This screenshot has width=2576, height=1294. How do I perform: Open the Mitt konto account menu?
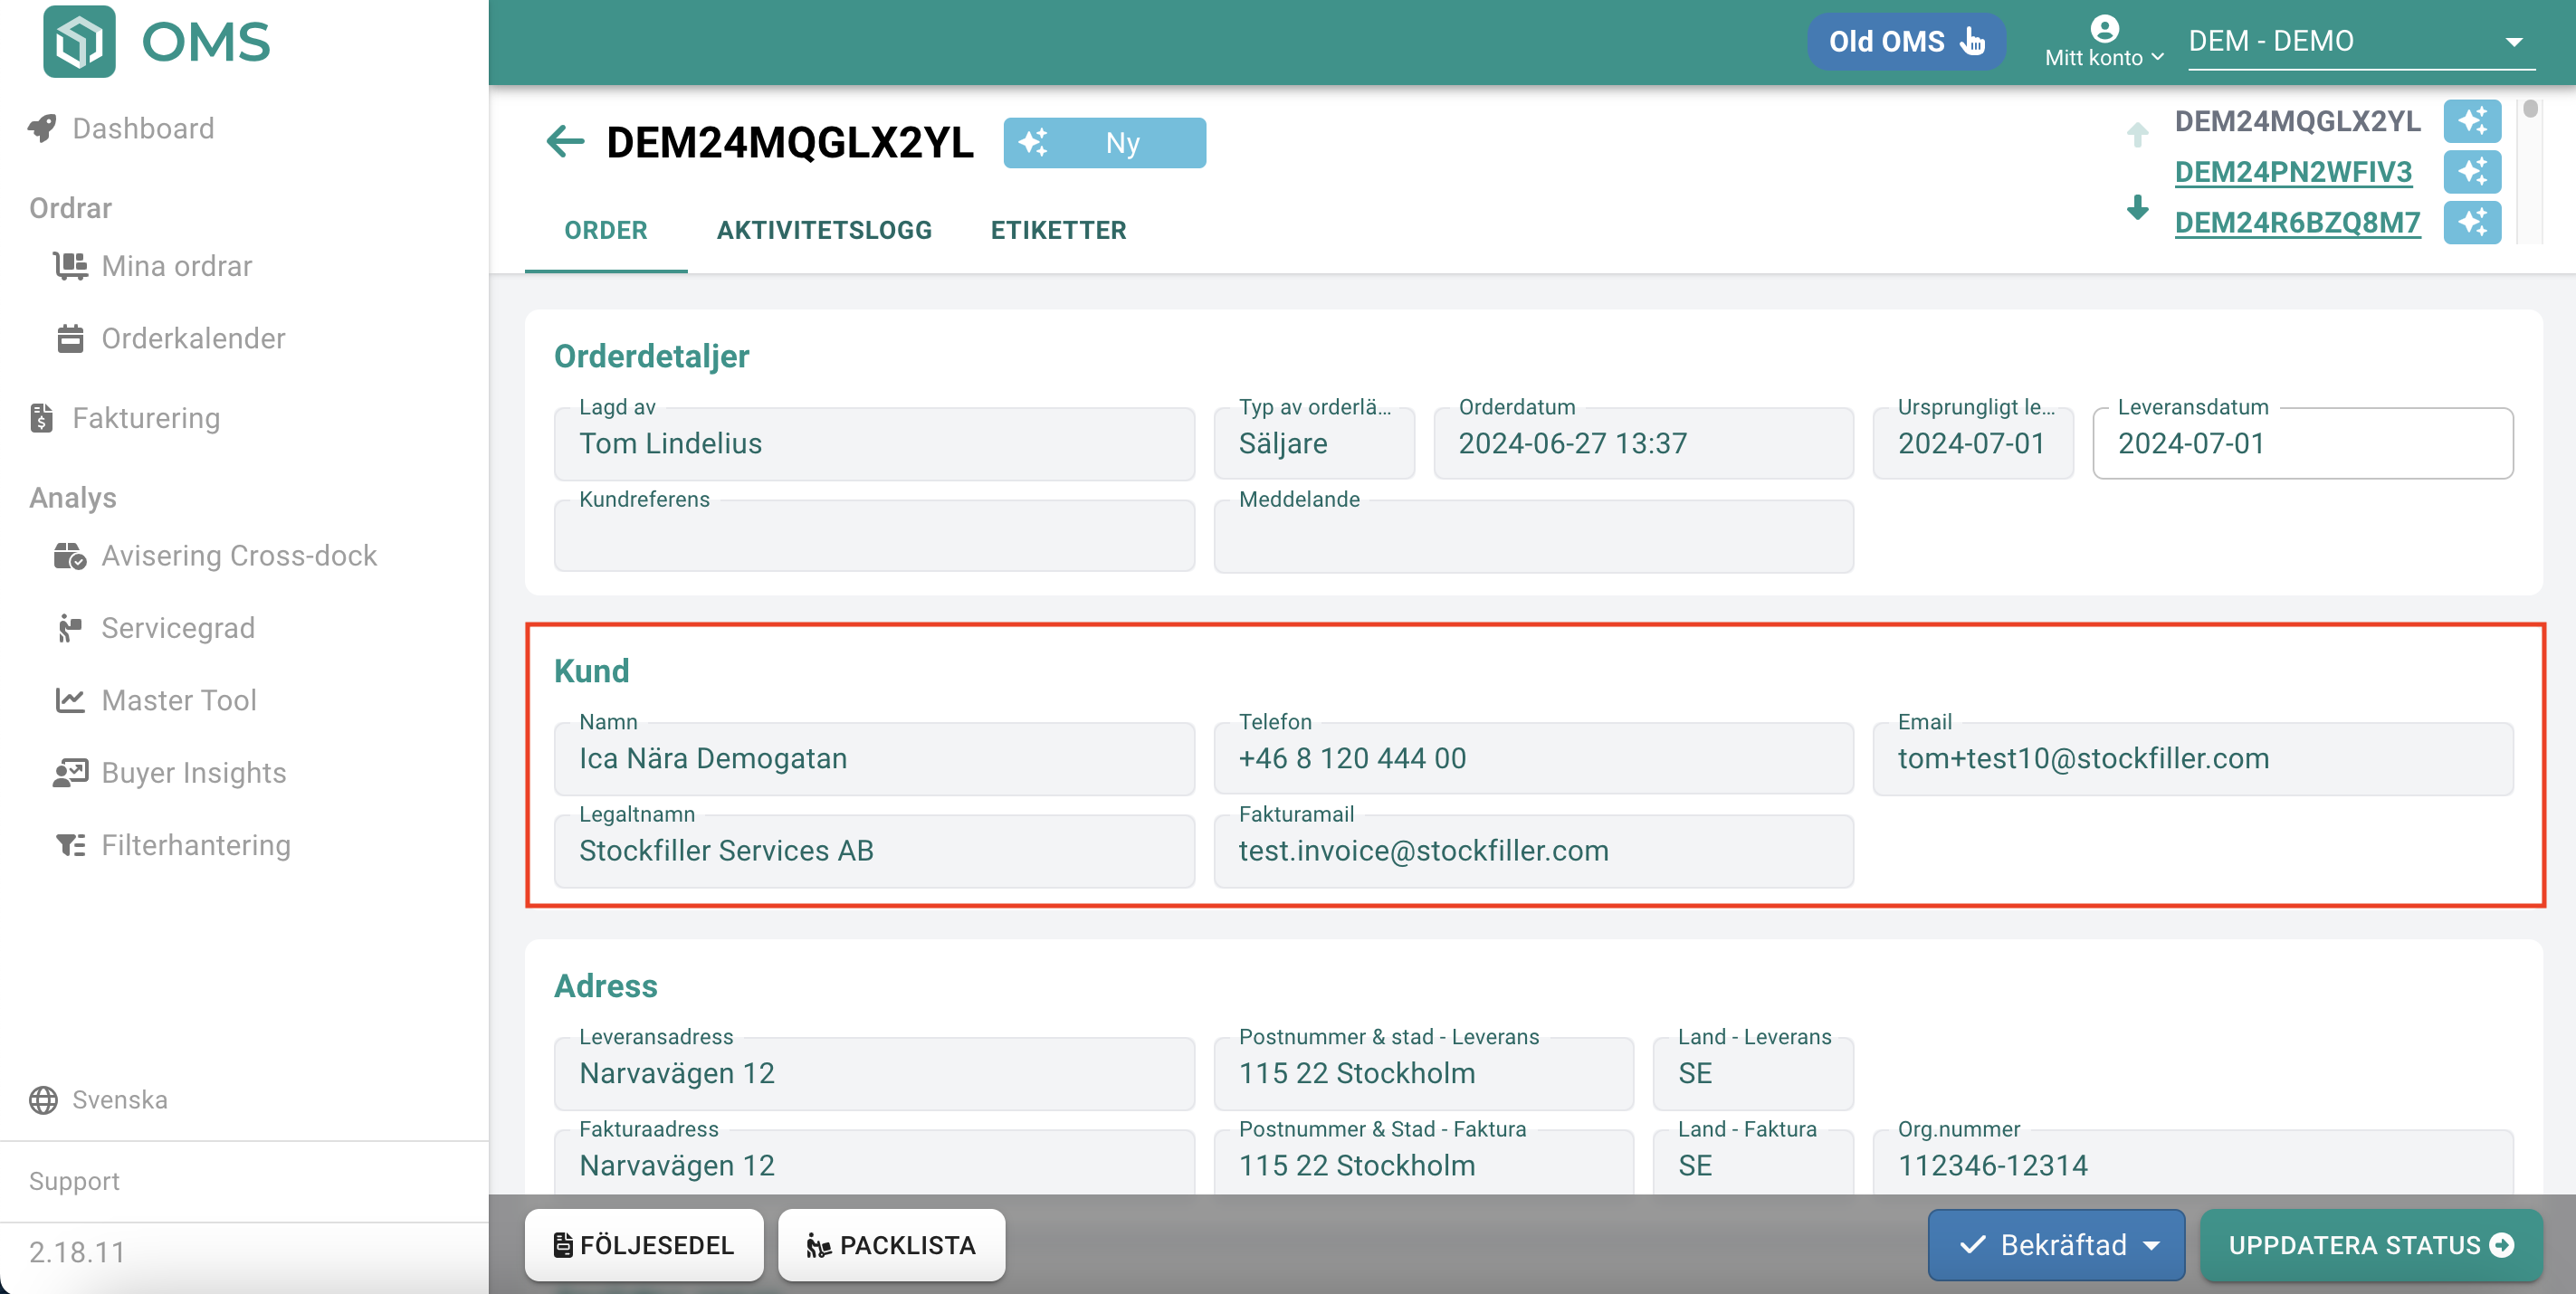2103,42
